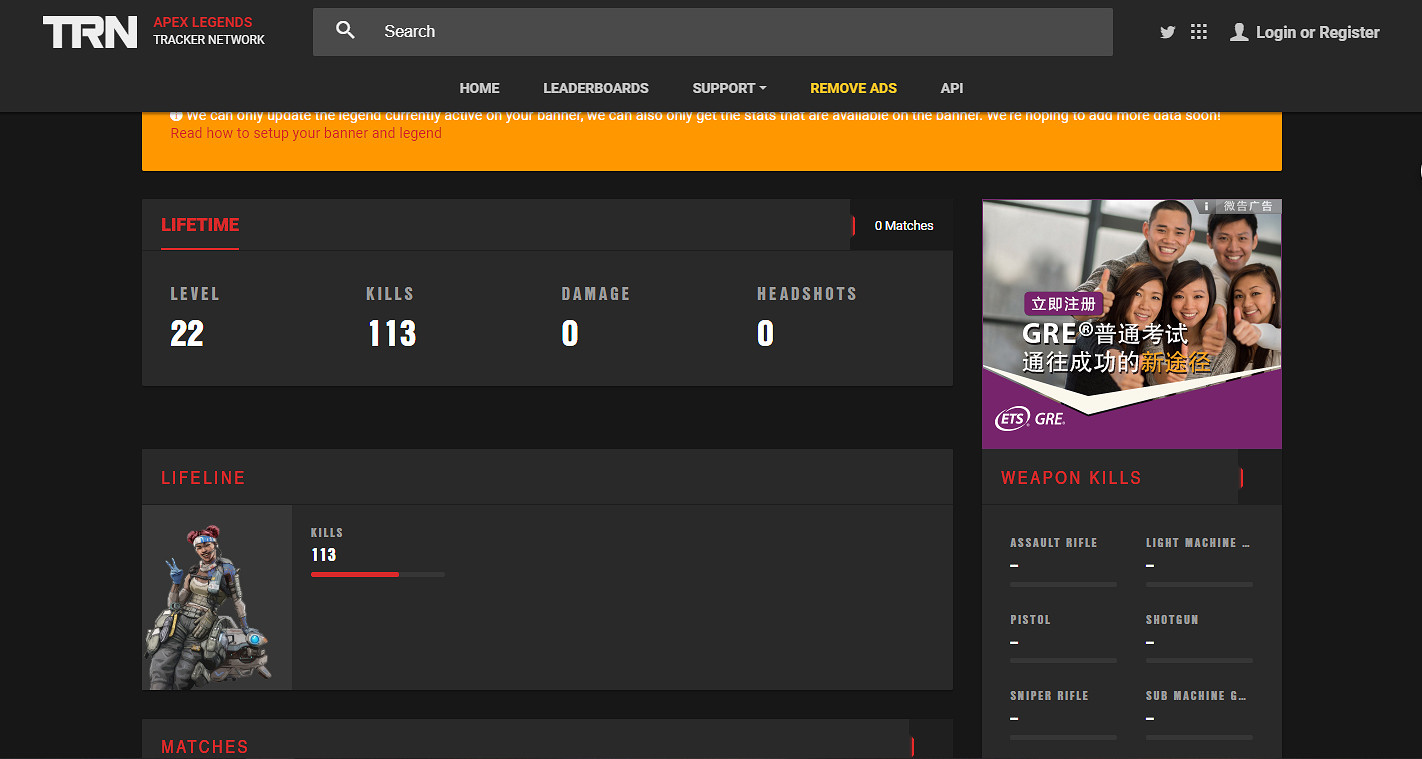The width and height of the screenshot is (1422, 759).
Task: Click the purple 立即注册 button in ad
Action: pos(1063,304)
